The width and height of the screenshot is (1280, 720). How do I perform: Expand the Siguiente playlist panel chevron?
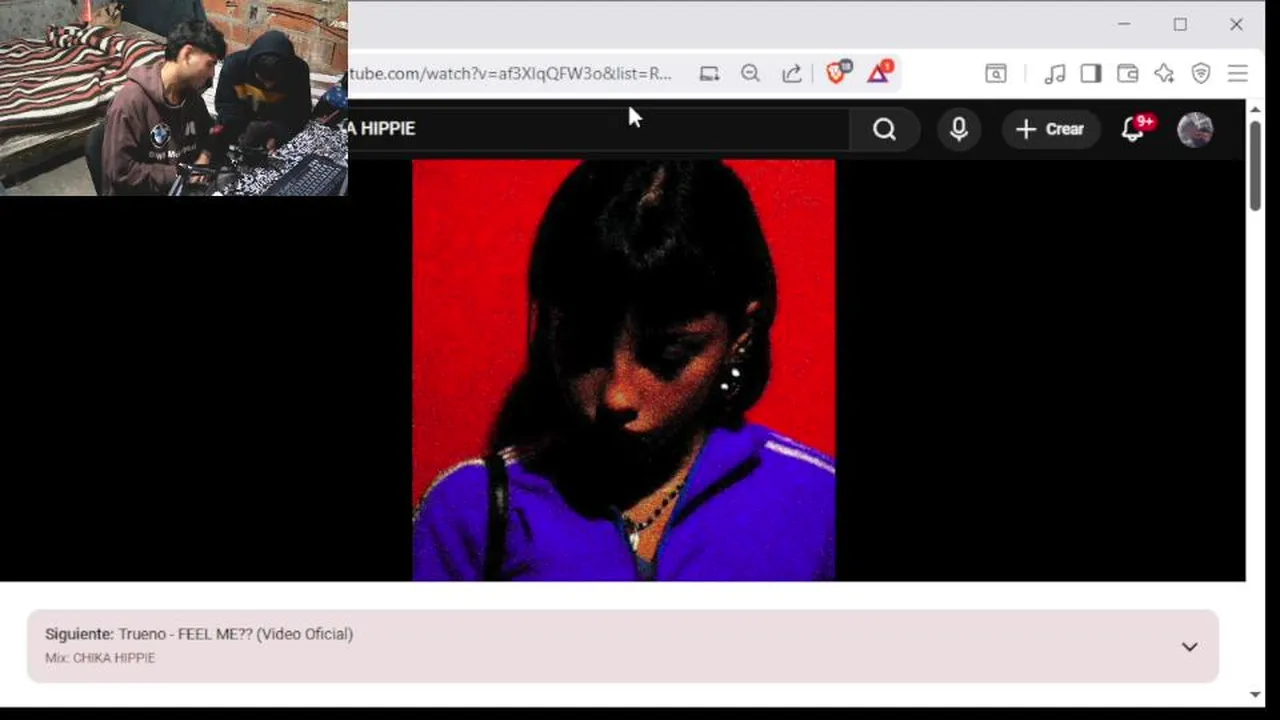tap(1189, 647)
